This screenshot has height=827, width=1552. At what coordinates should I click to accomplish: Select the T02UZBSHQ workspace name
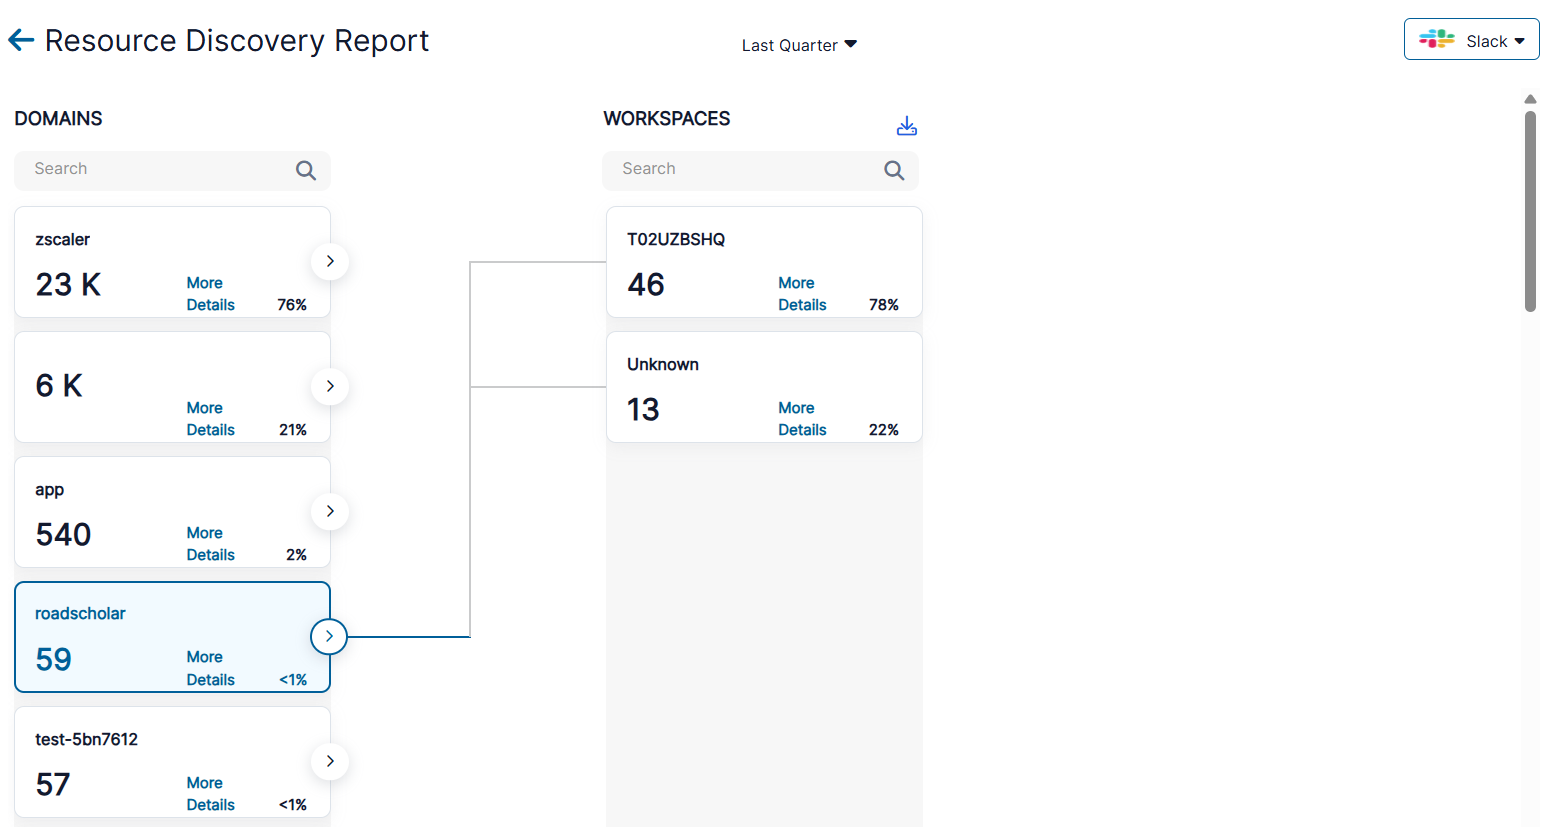676,239
